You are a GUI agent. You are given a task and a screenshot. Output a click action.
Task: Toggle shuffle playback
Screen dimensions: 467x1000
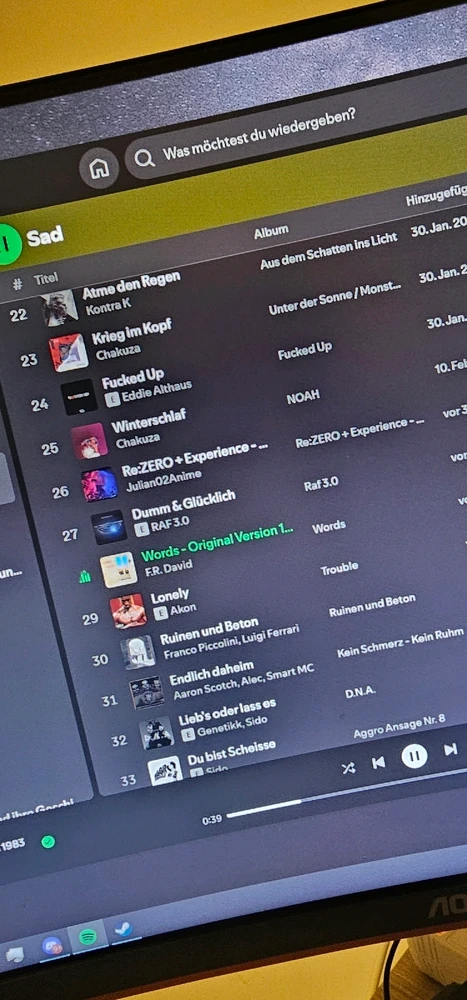[348, 768]
